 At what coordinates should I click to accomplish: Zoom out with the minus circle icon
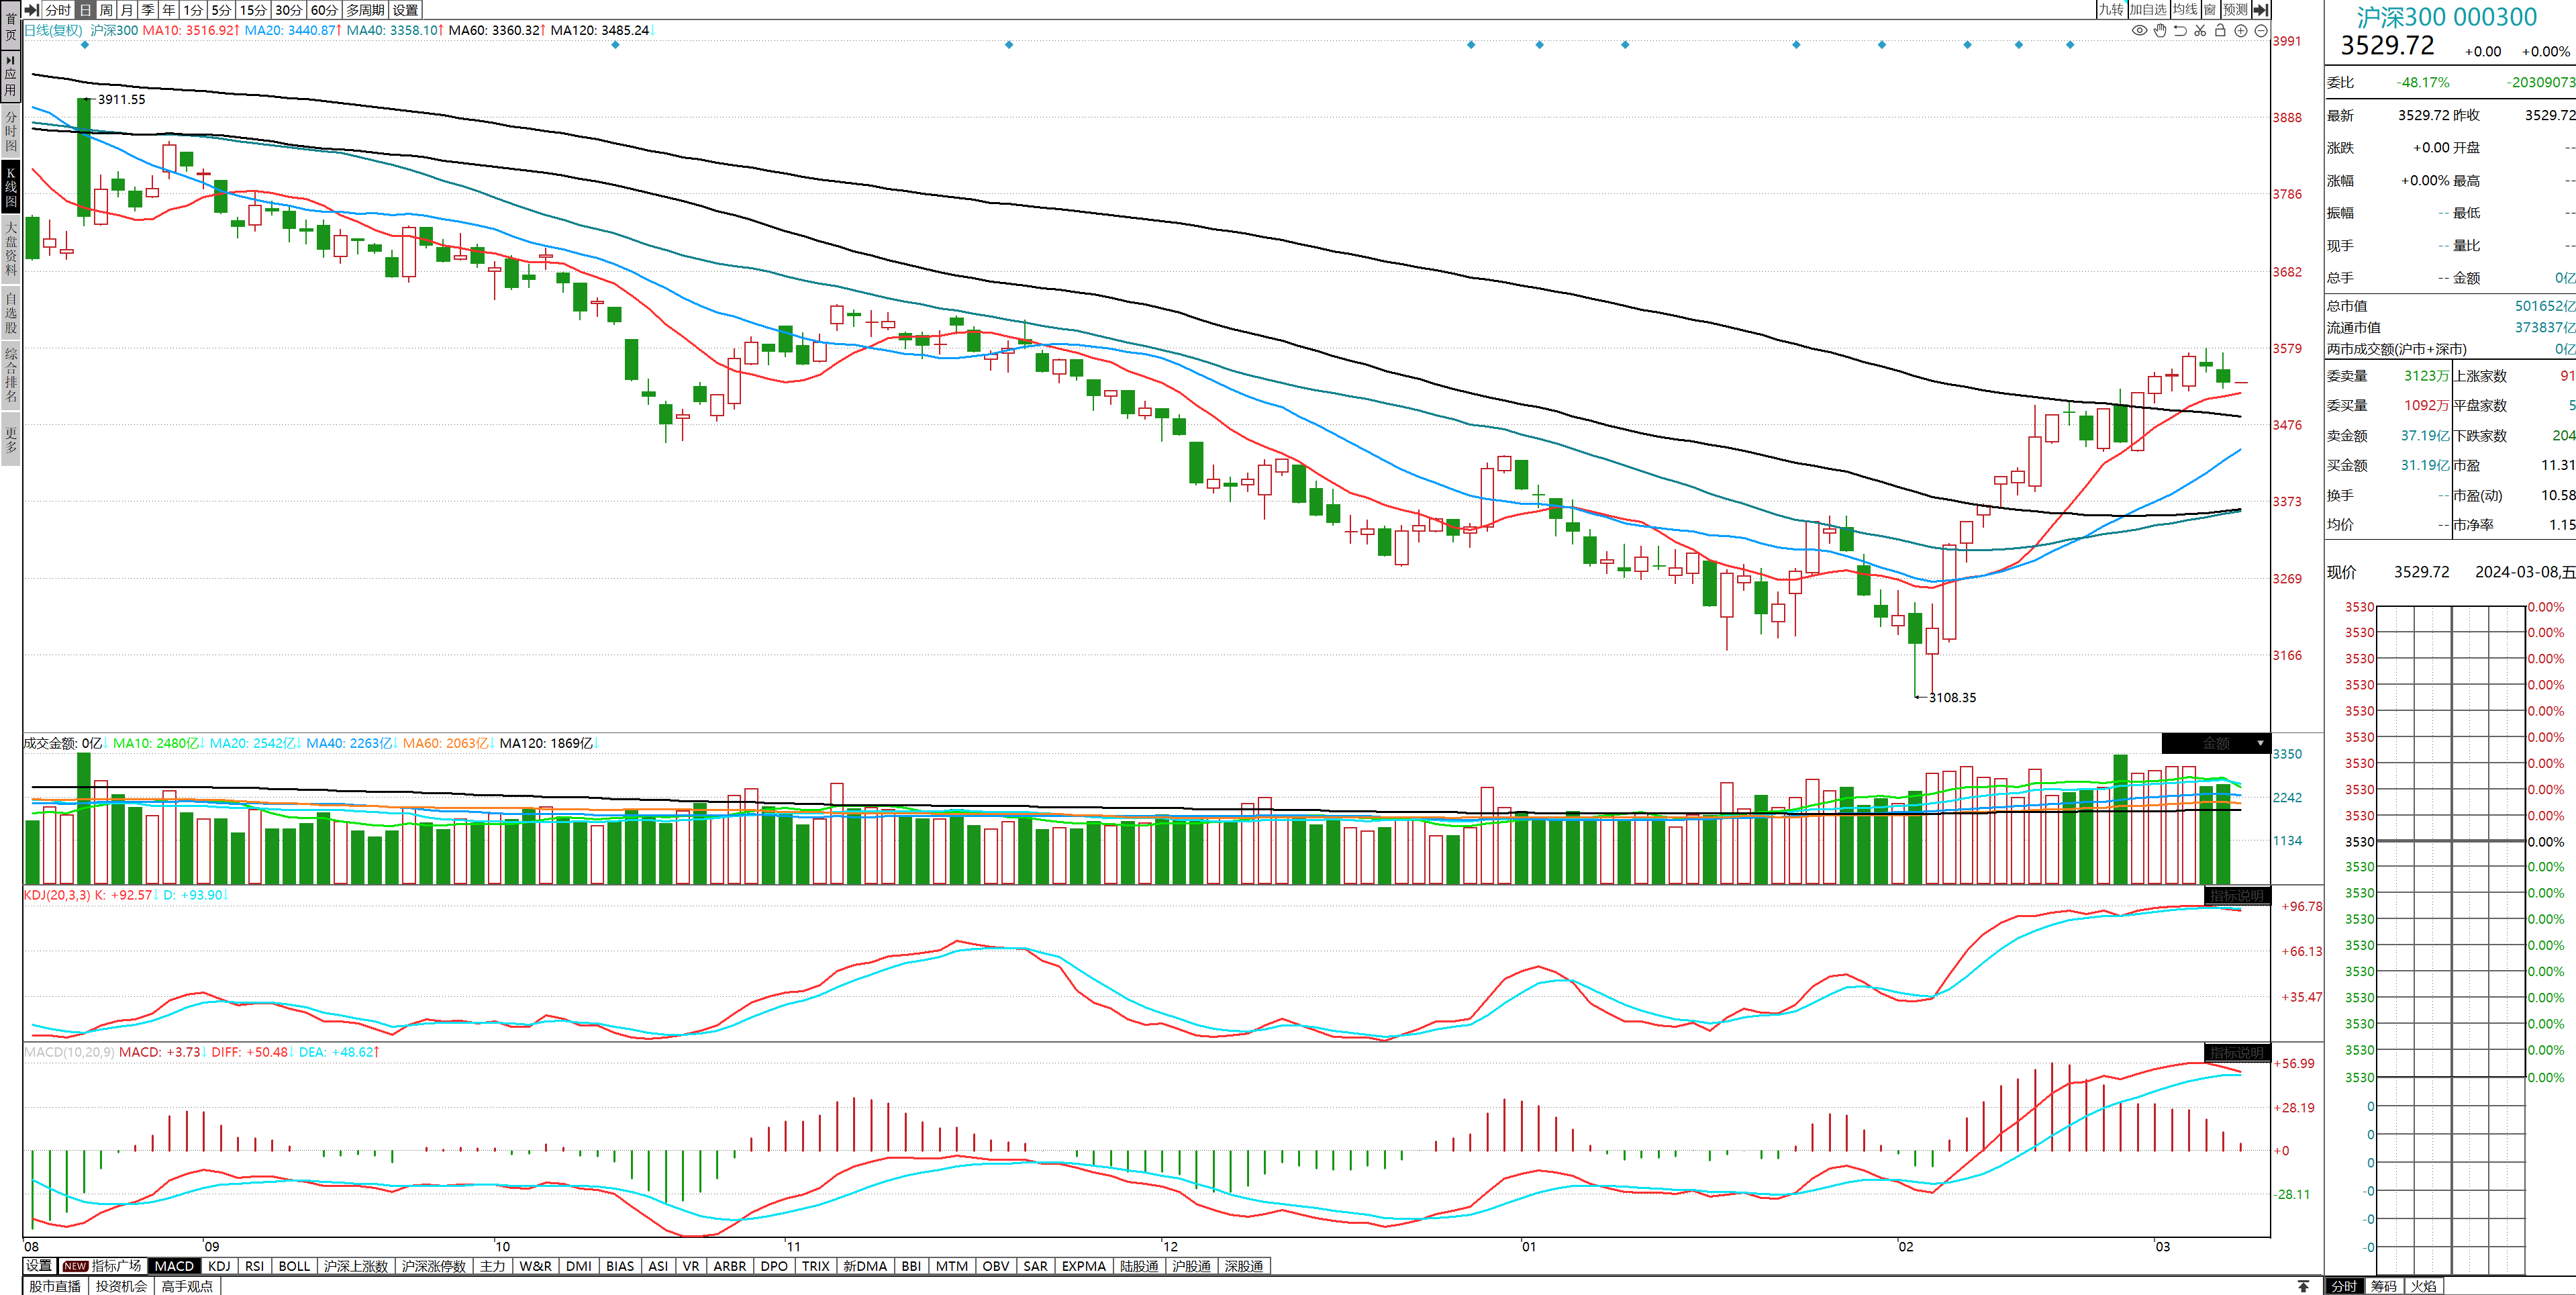click(2261, 31)
